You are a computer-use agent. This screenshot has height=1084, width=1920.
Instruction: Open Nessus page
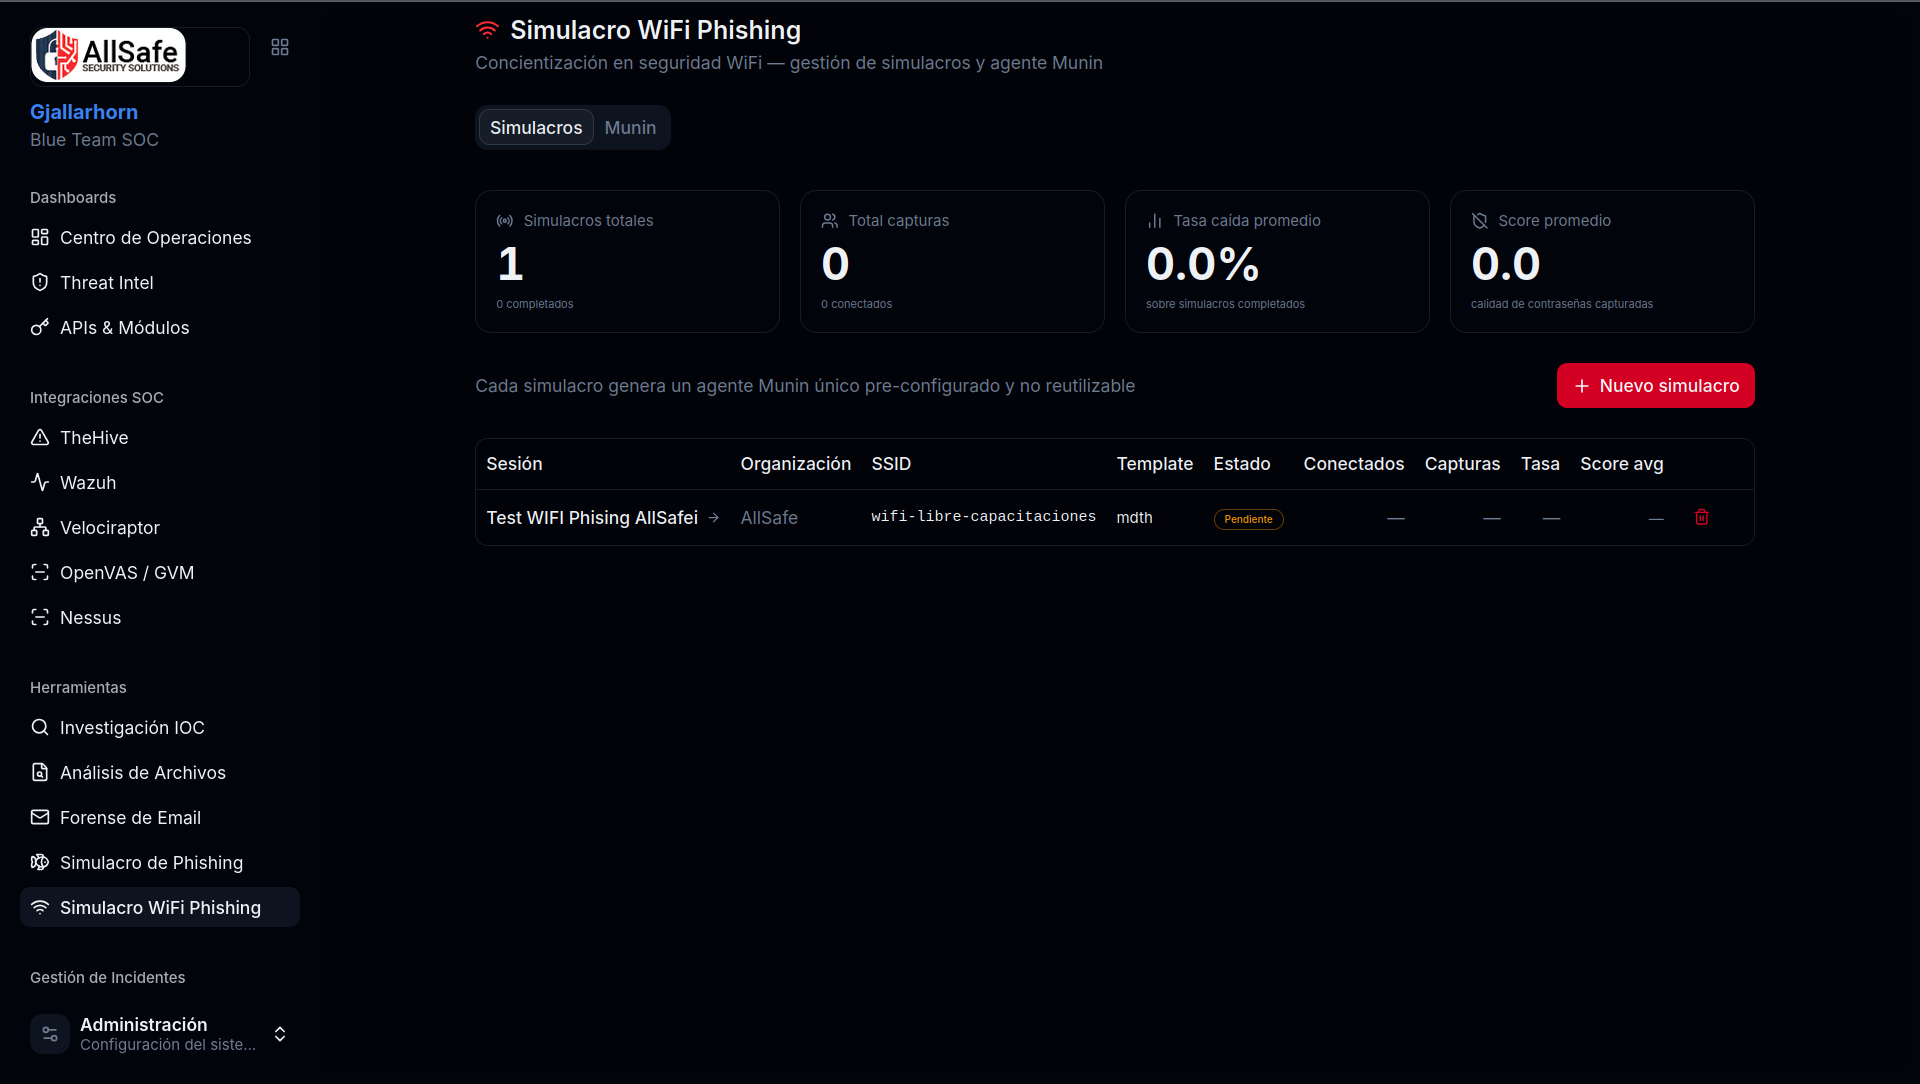(x=160, y=617)
